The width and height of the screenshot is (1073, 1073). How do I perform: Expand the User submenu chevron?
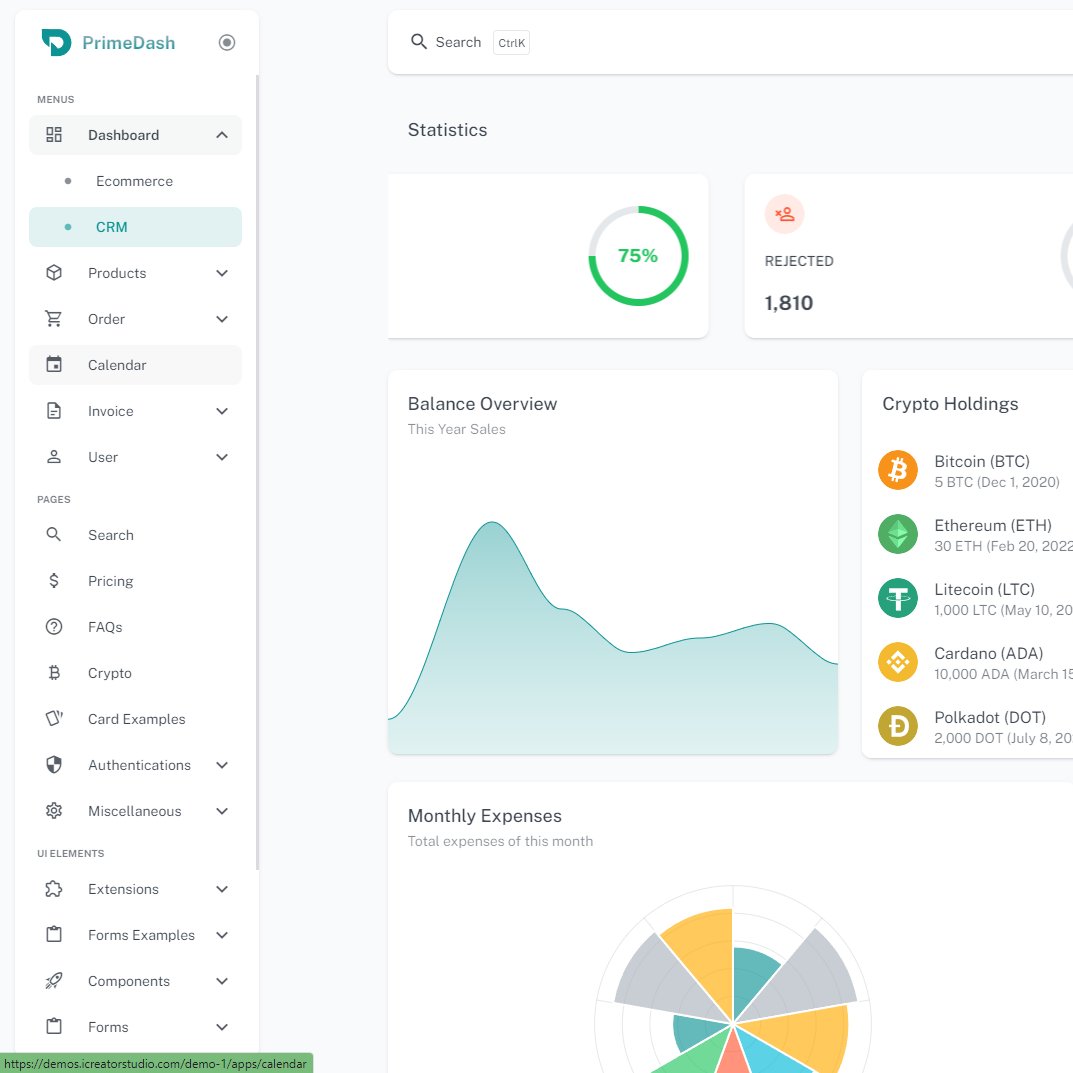click(x=222, y=457)
